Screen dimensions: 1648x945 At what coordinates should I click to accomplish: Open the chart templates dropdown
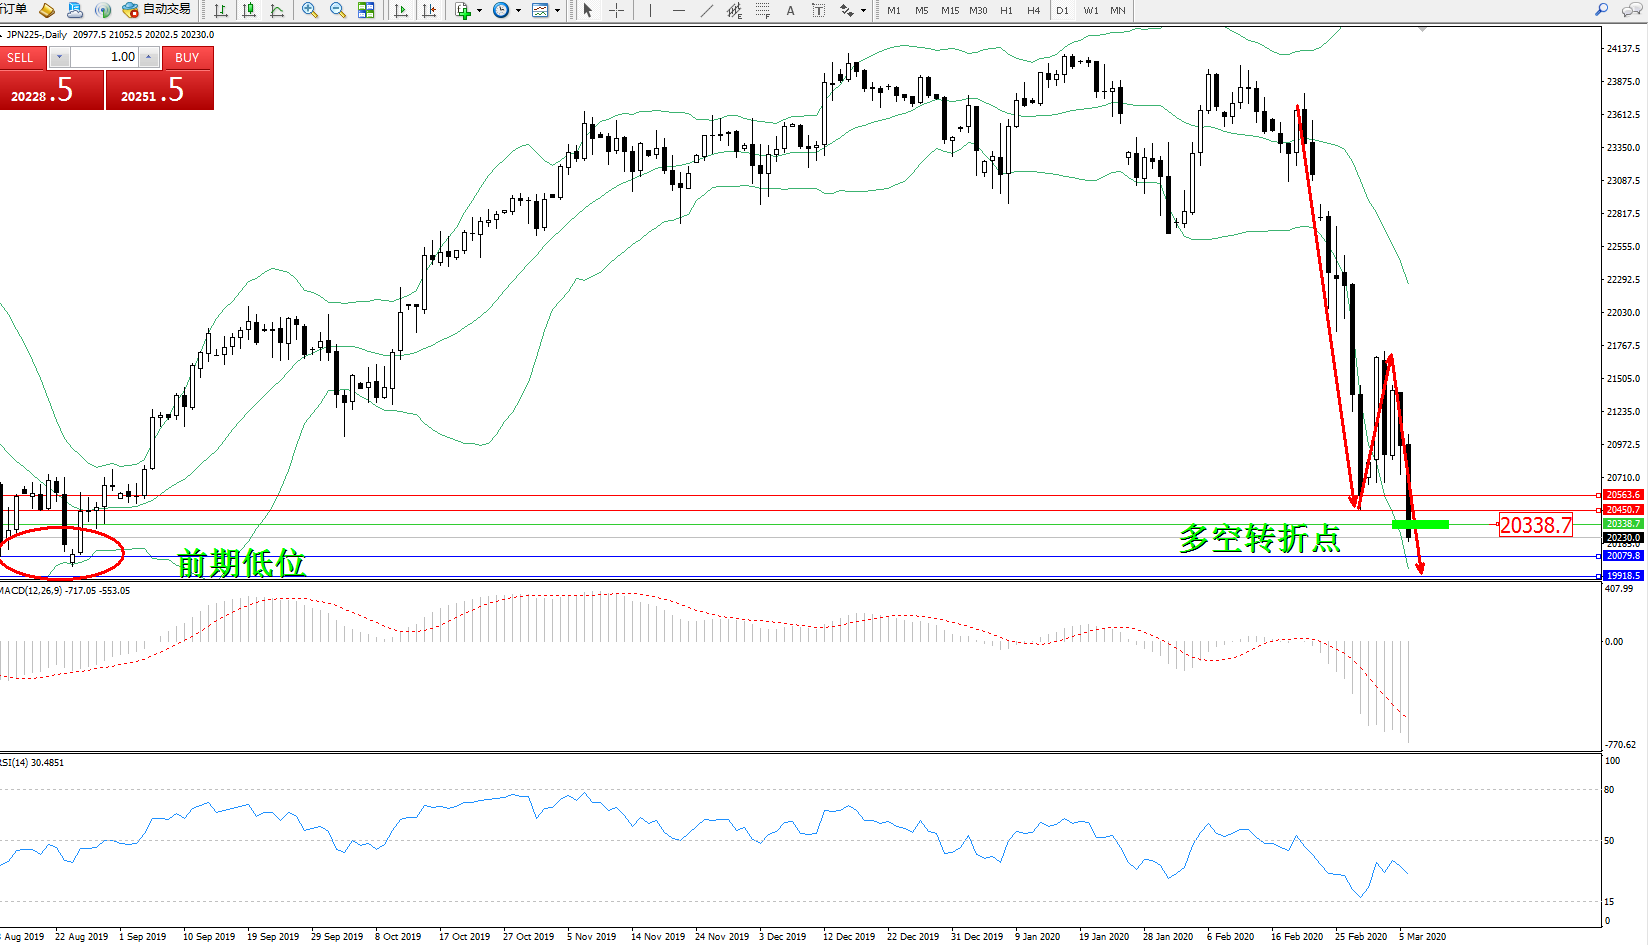tap(557, 10)
